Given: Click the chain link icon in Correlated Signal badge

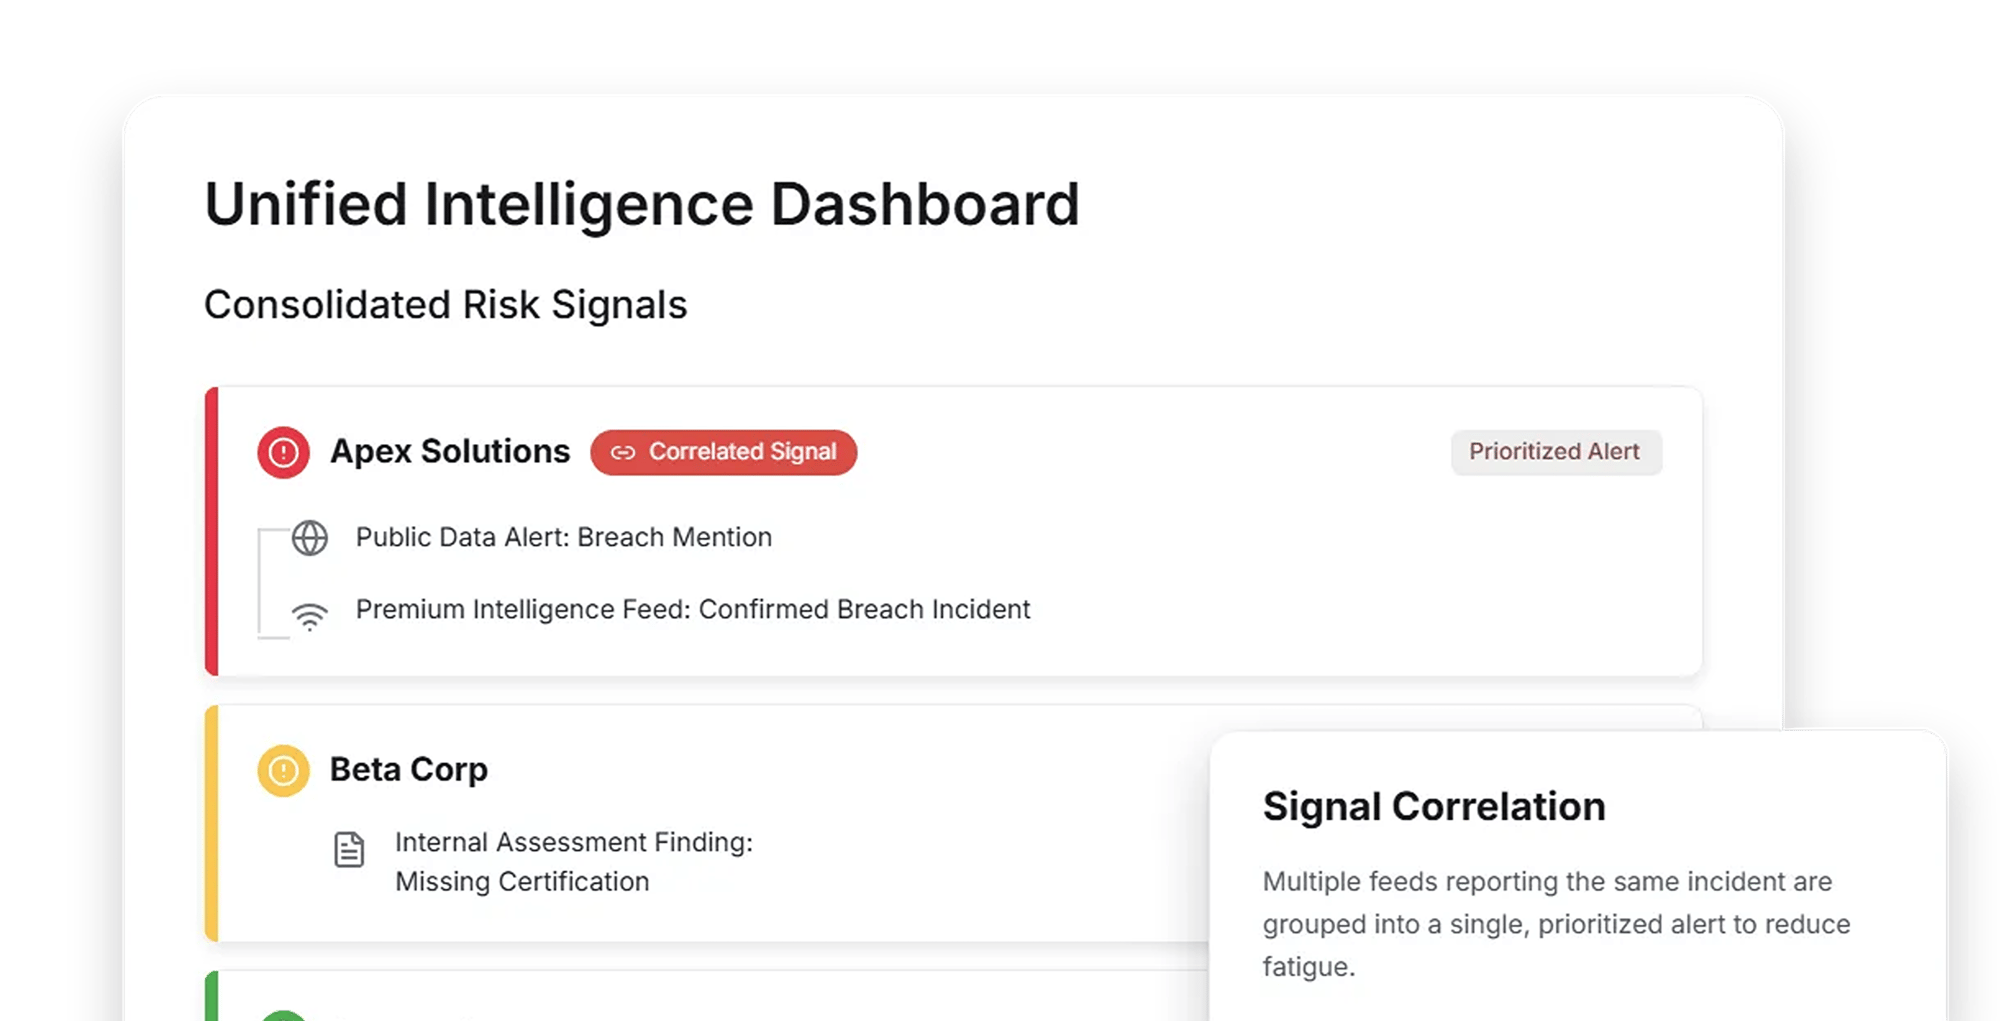Looking at the screenshot, I should point(623,453).
